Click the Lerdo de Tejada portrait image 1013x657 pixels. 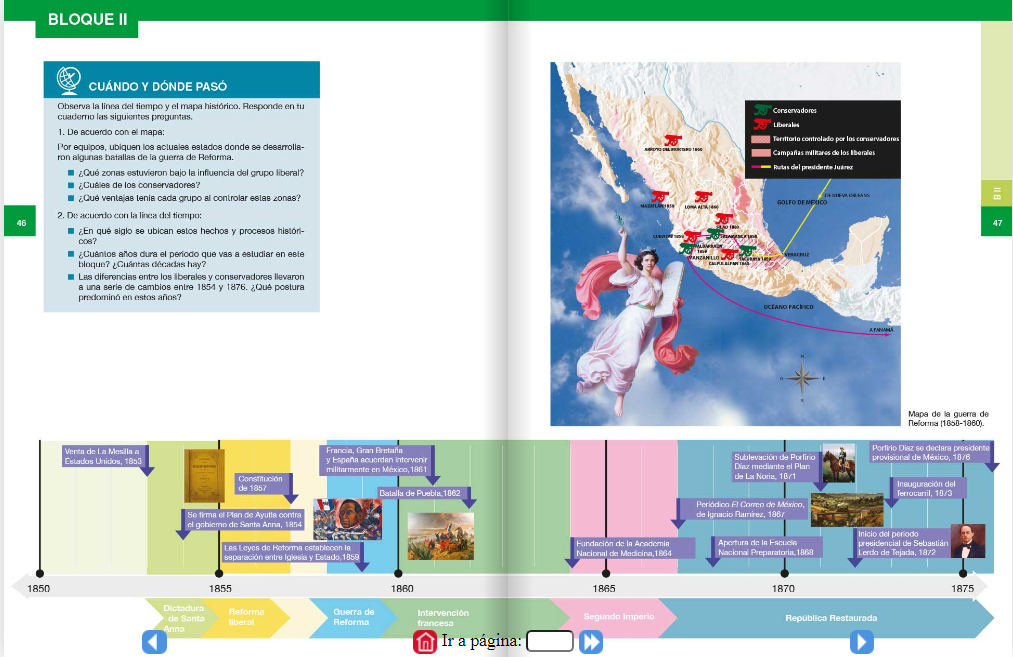tap(968, 541)
